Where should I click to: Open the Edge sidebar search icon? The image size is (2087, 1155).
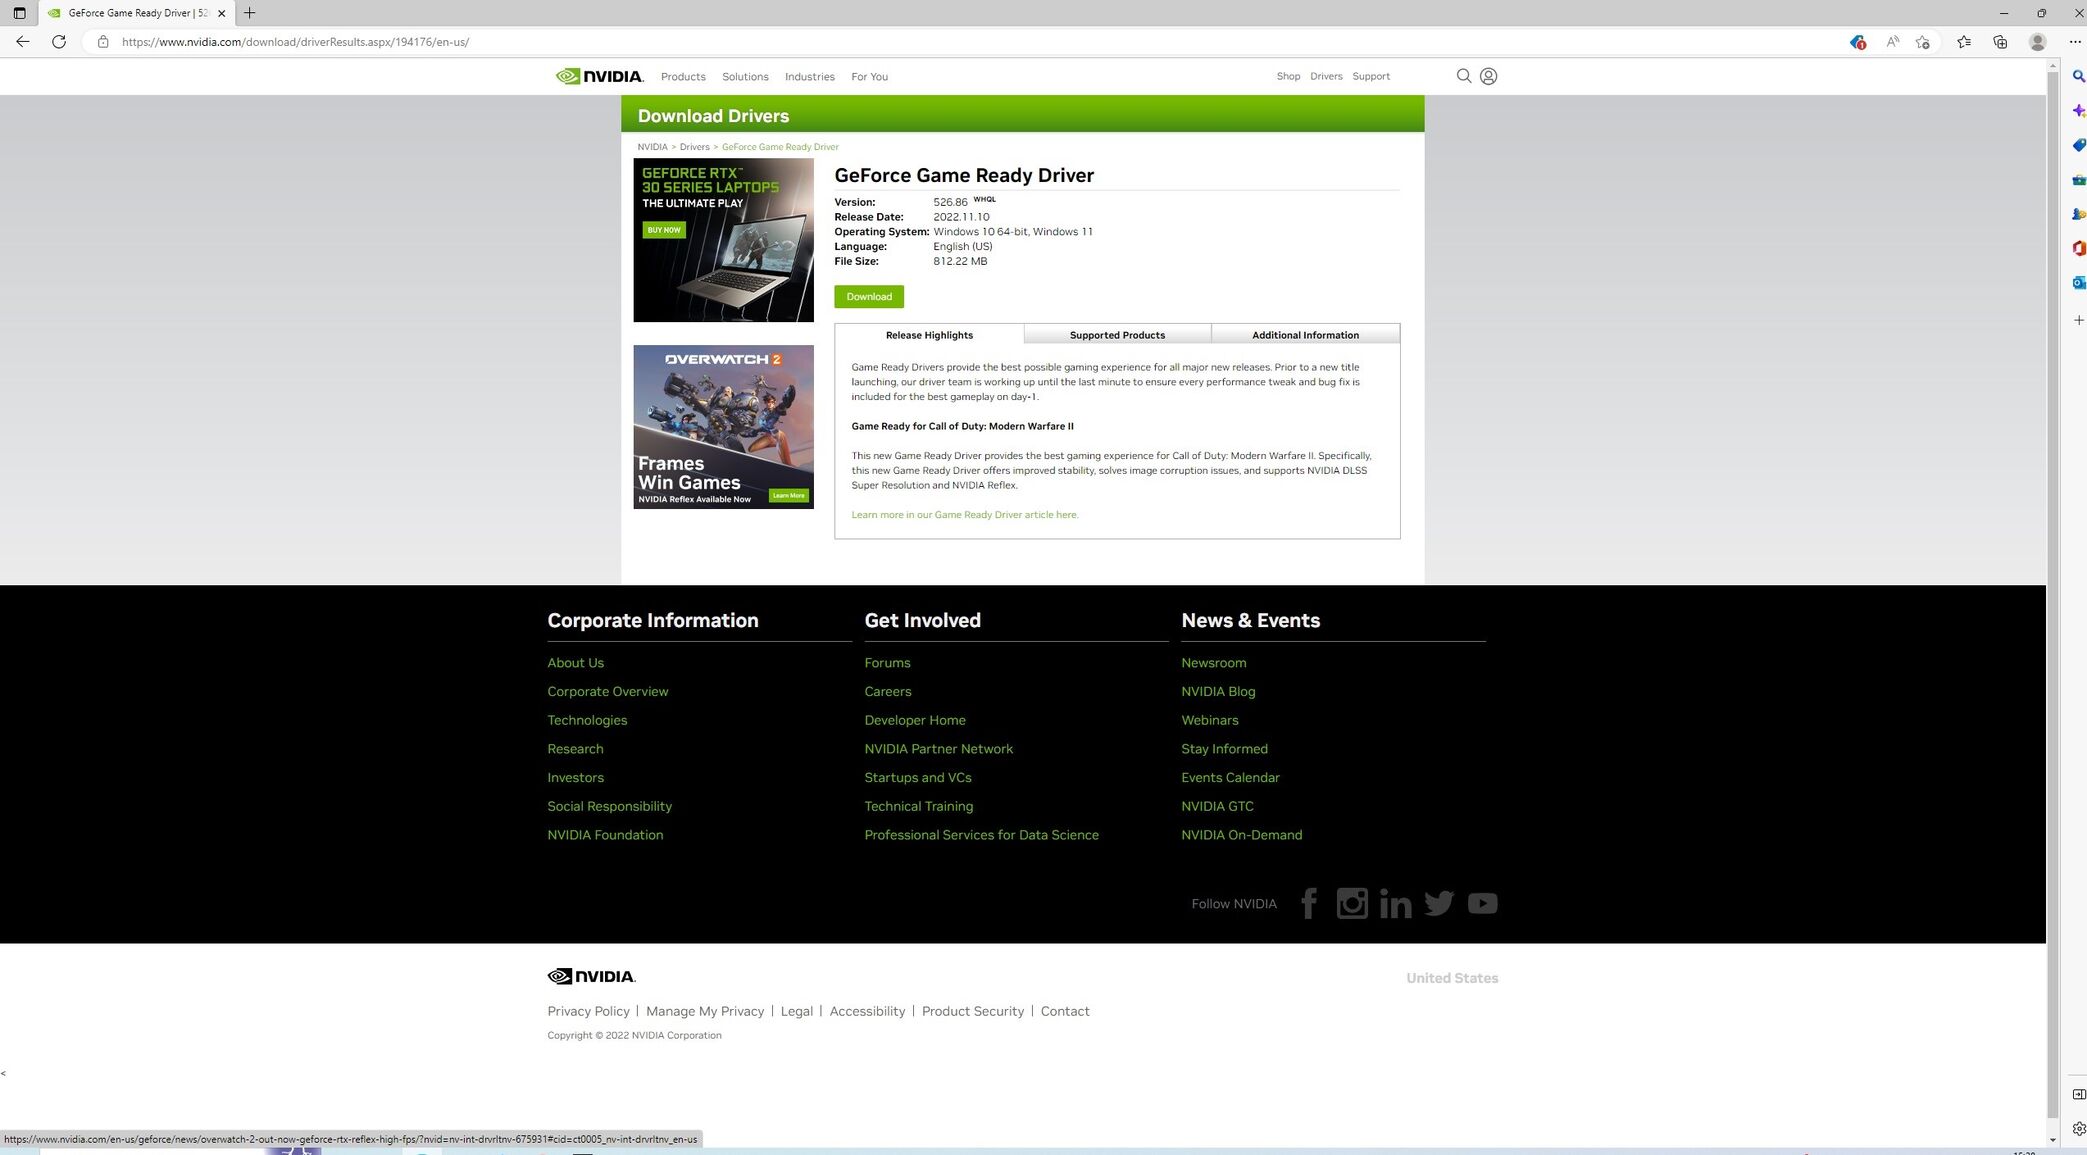click(x=2078, y=76)
